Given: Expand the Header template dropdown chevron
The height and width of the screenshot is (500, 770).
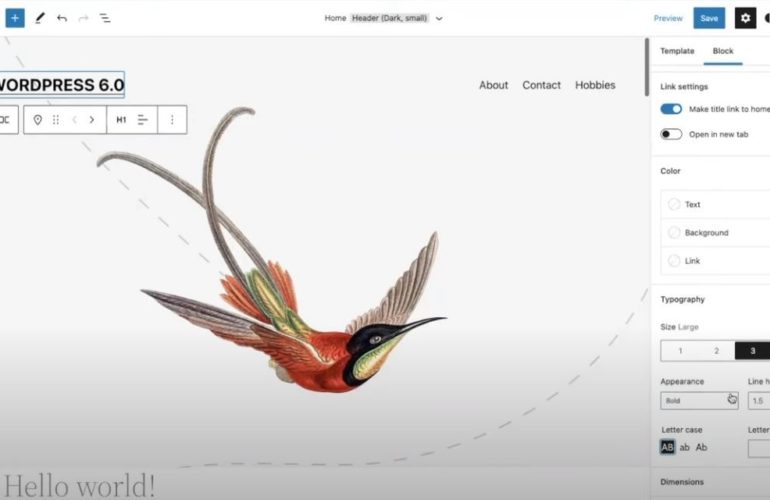Looking at the screenshot, I should click(x=439, y=19).
